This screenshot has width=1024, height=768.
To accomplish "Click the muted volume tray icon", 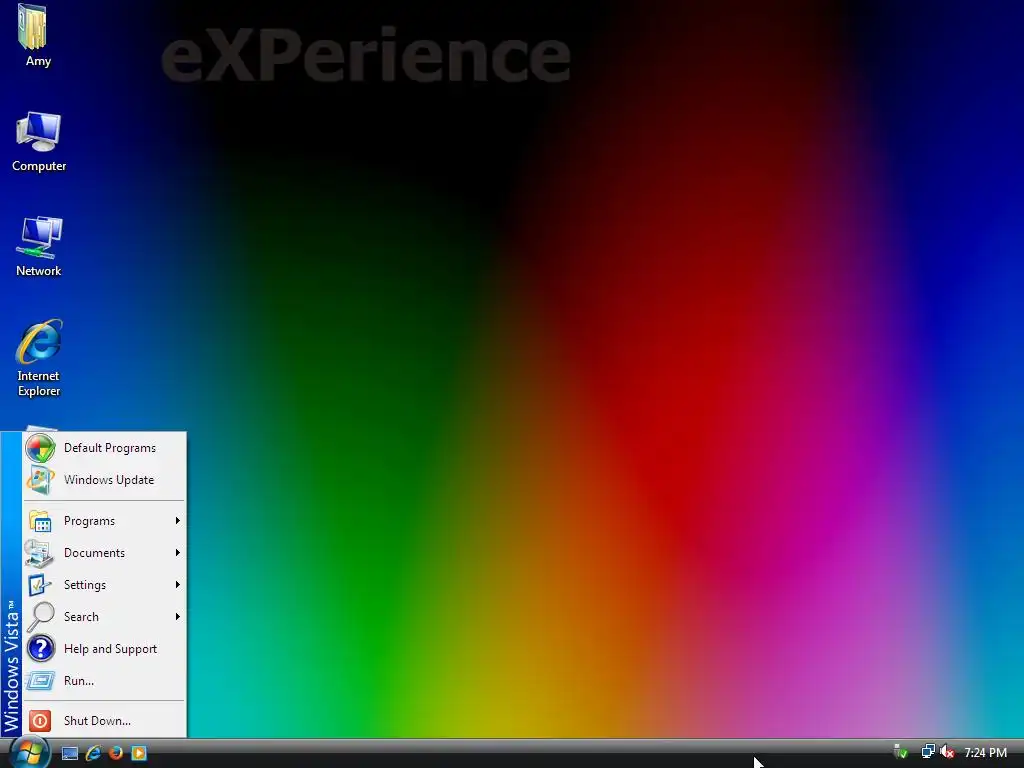I will 947,752.
